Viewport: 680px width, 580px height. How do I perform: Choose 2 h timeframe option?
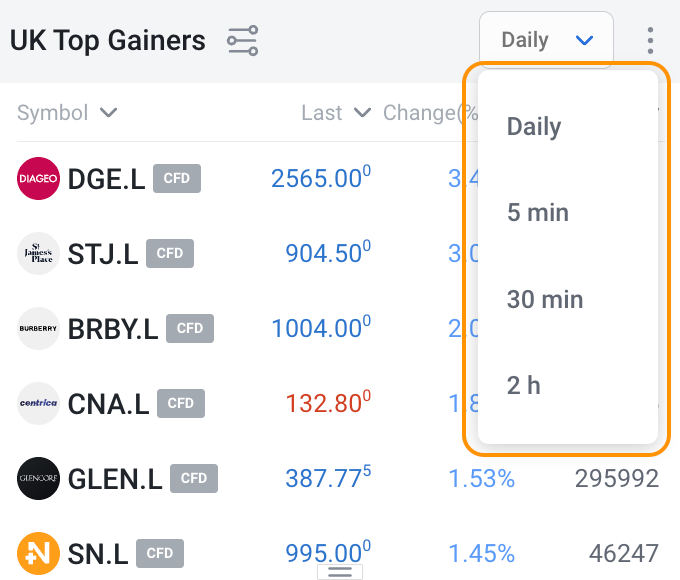pos(524,385)
